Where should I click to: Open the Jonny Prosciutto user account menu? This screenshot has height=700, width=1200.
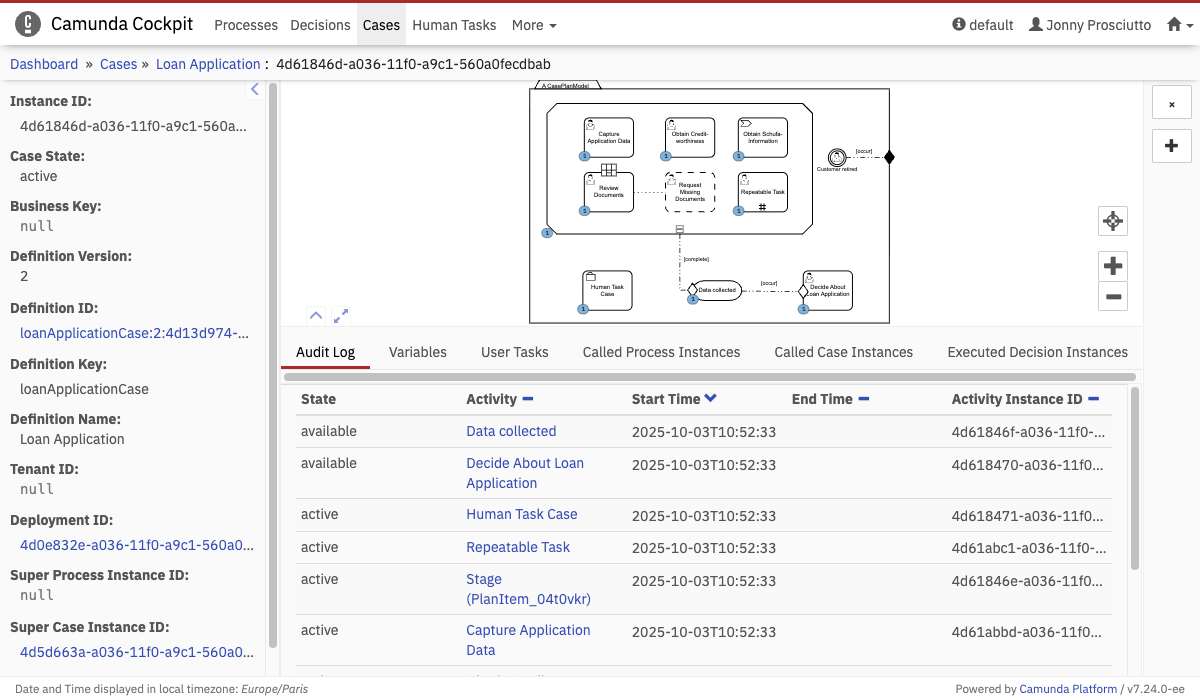1090,25
